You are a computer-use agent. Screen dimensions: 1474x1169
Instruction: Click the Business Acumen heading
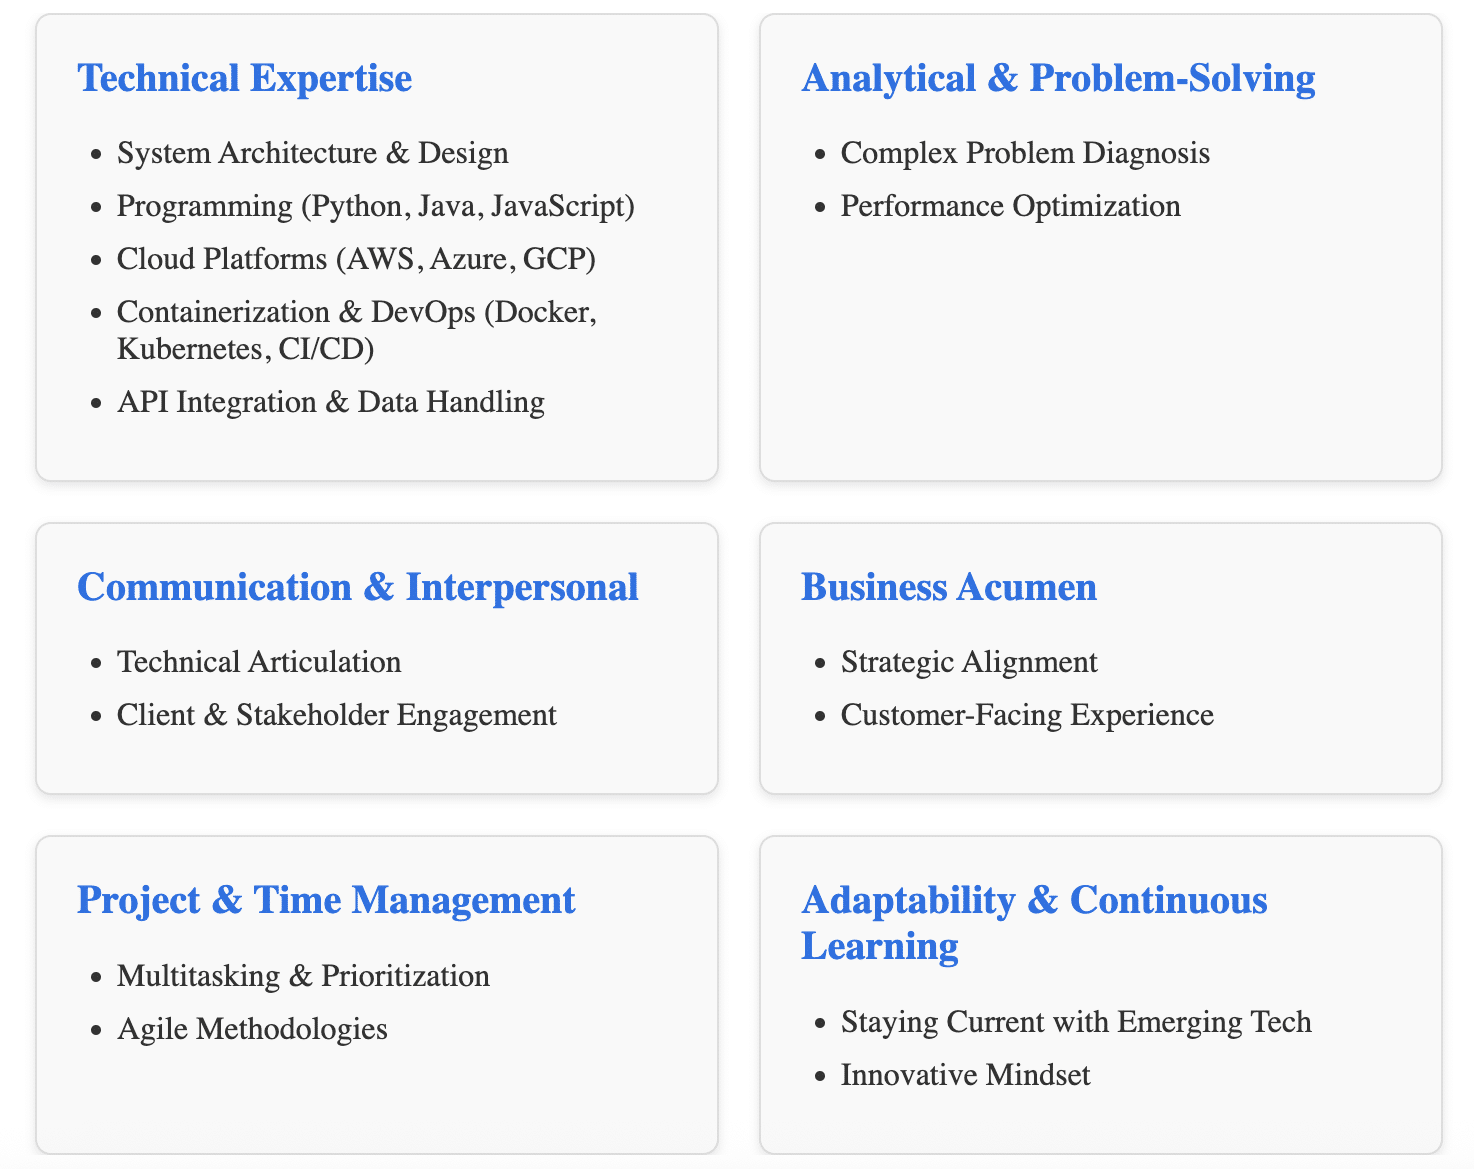949,587
